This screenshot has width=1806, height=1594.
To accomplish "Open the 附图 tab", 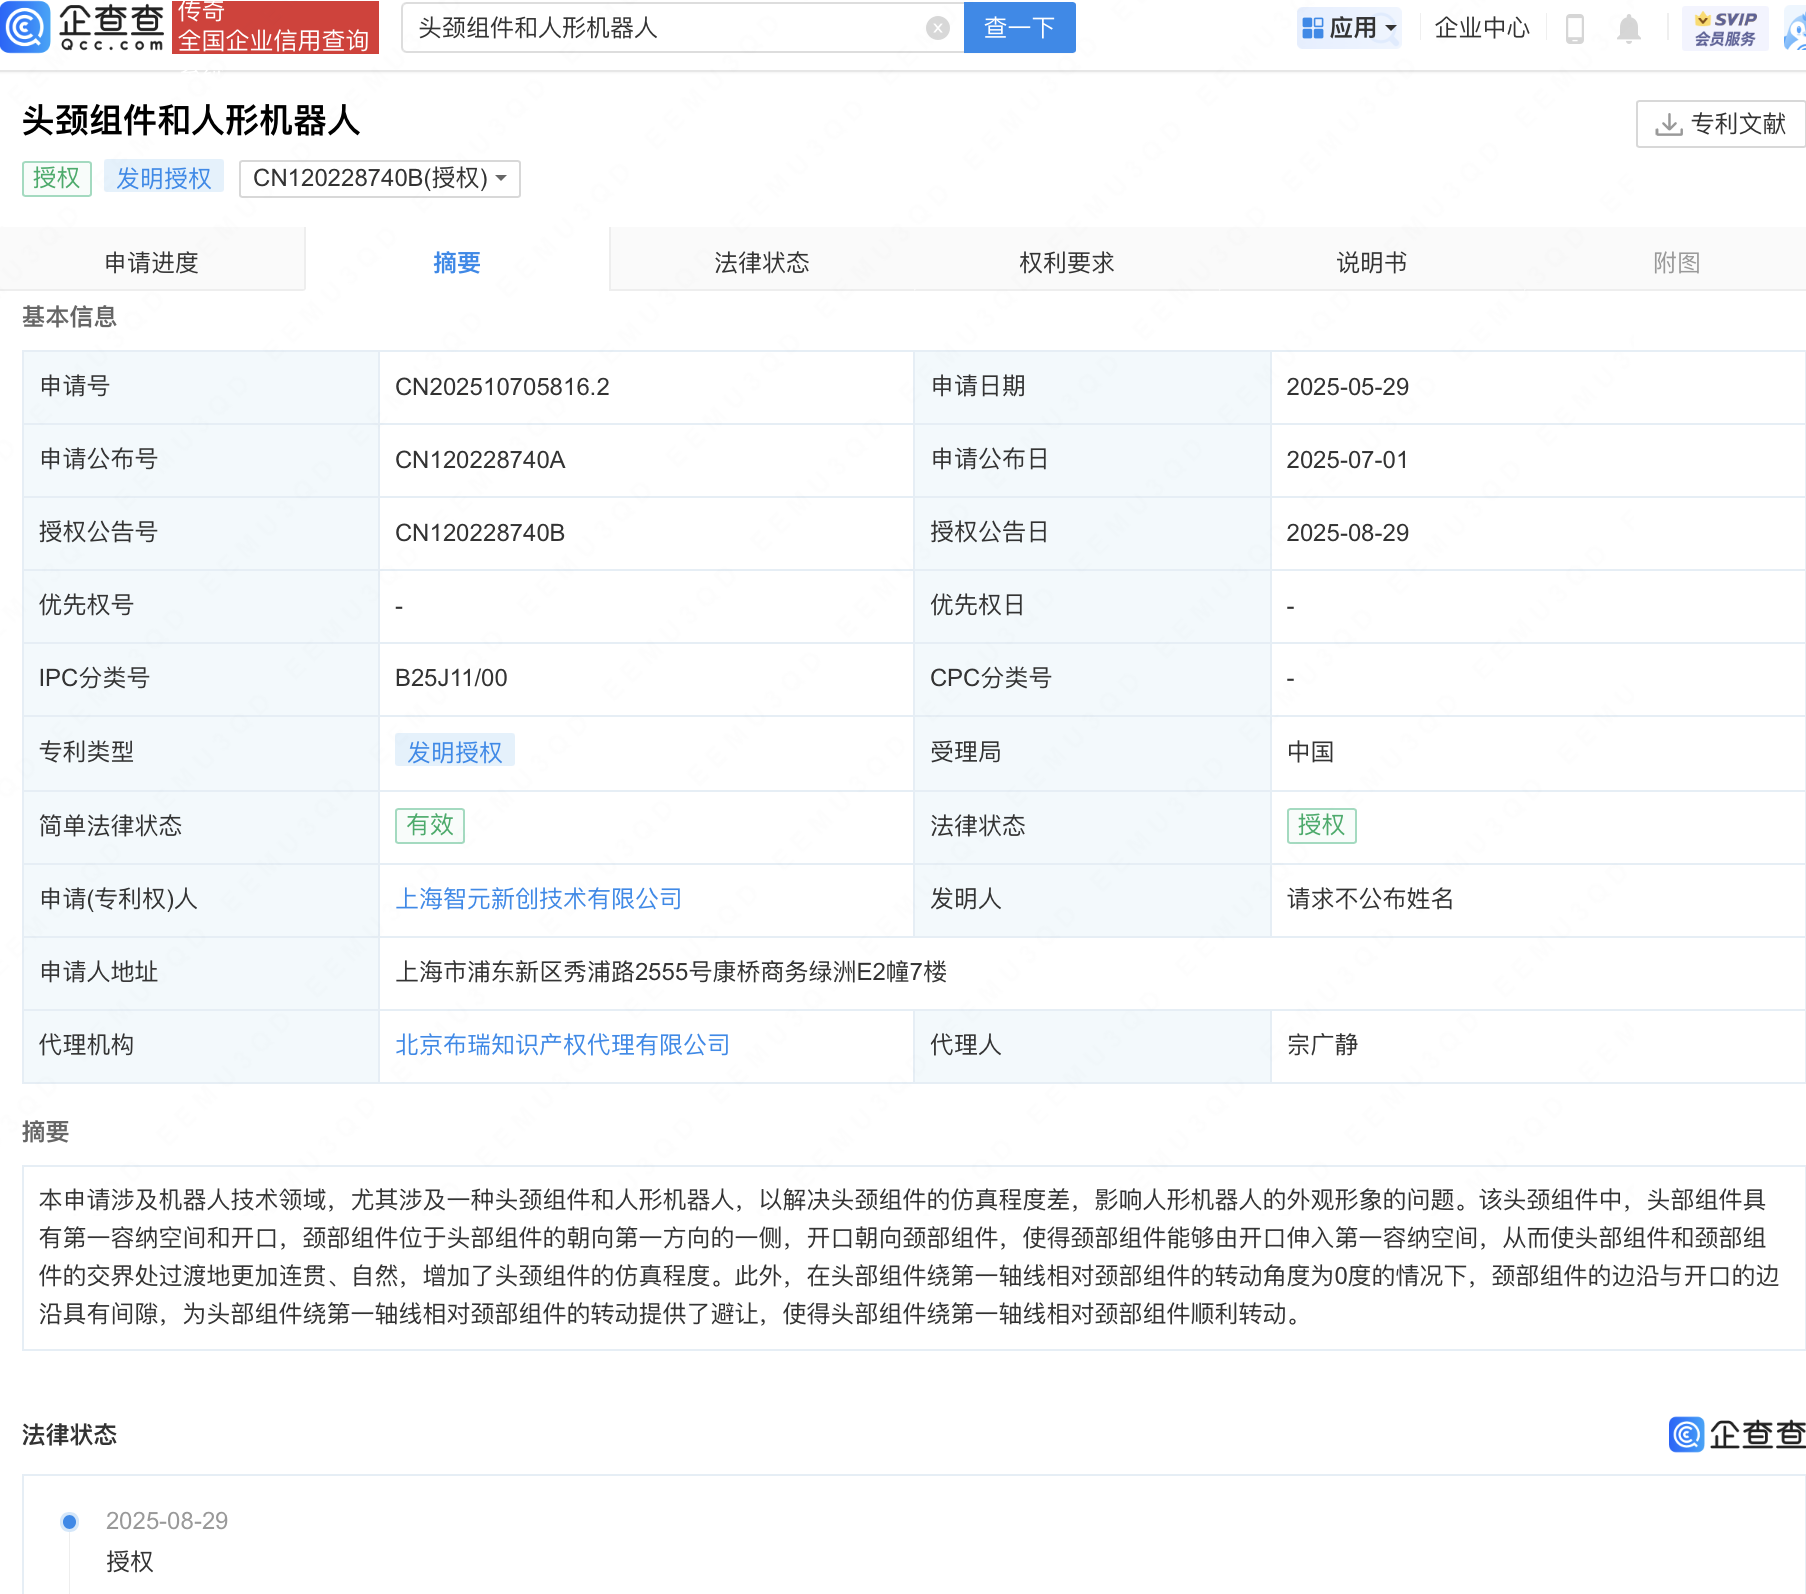I will click(x=1677, y=262).
